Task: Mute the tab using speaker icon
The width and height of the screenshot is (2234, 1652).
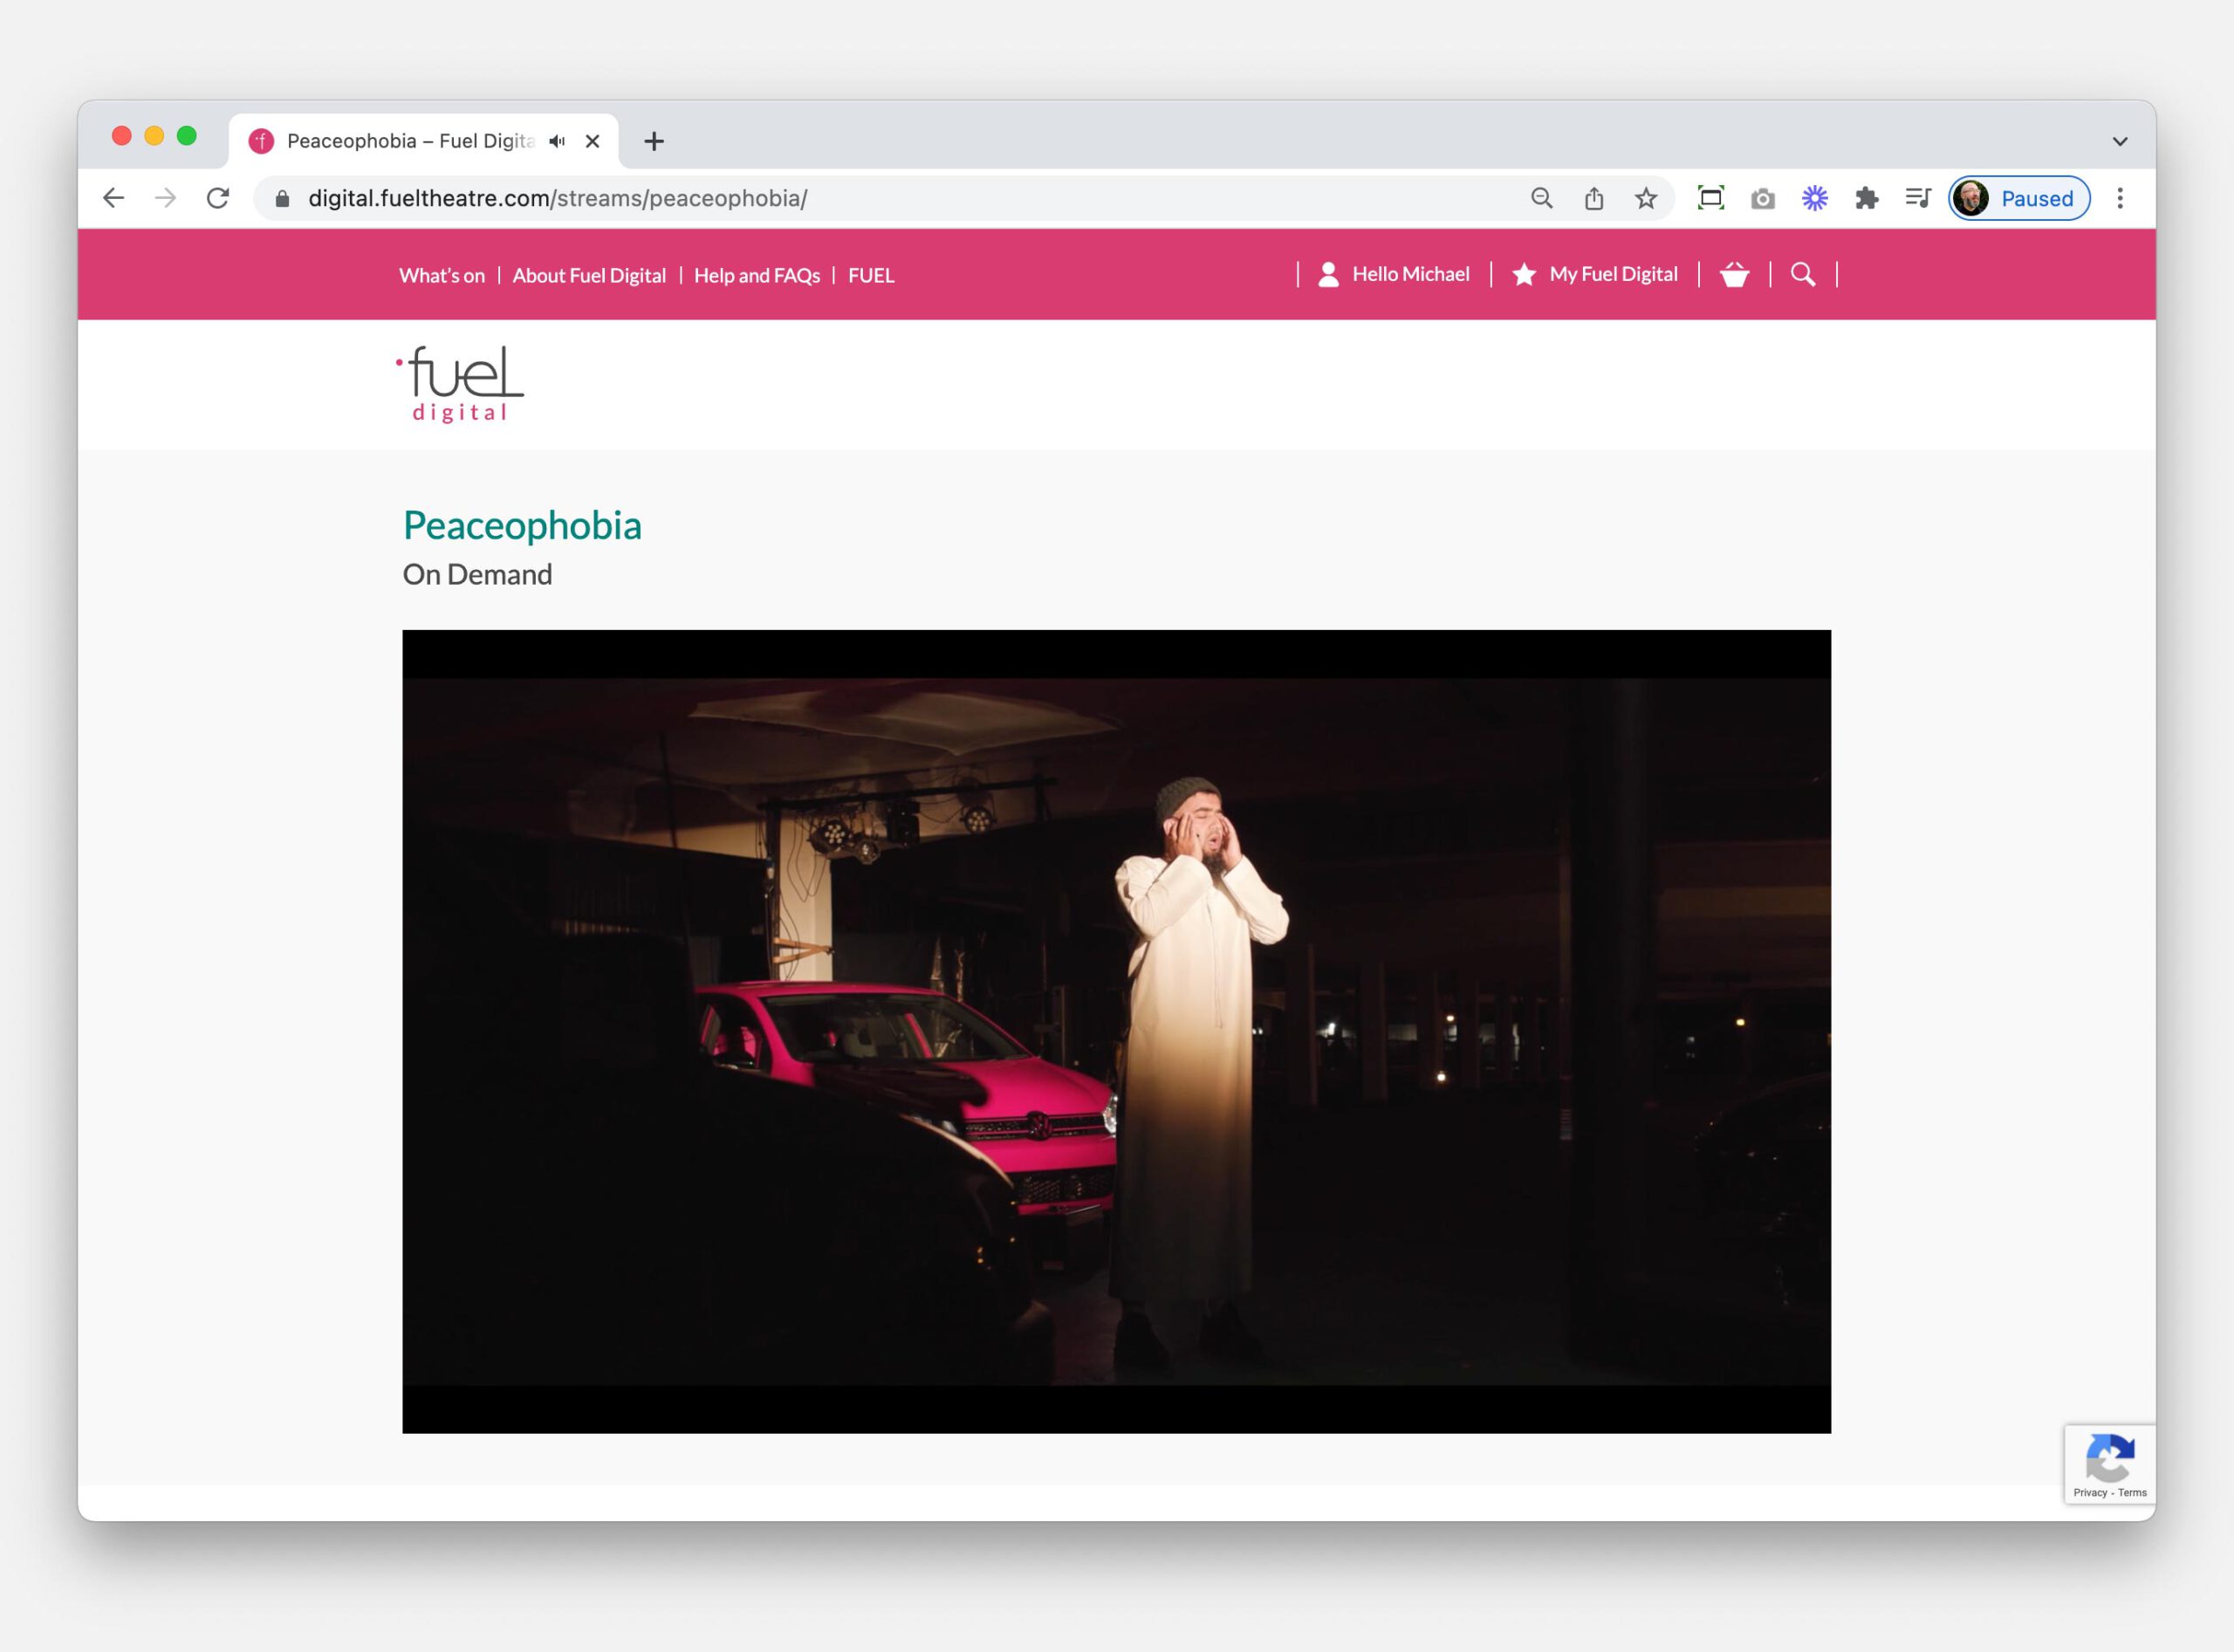Action: (x=557, y=141)
